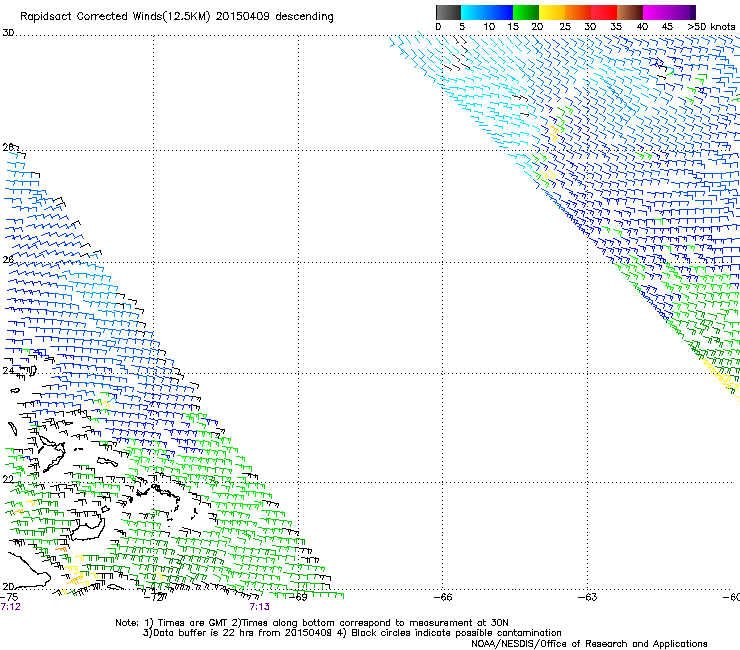Viewport: 740px width, 650px height.
Task: Click the legend label '40'
Action: [642, 27]
